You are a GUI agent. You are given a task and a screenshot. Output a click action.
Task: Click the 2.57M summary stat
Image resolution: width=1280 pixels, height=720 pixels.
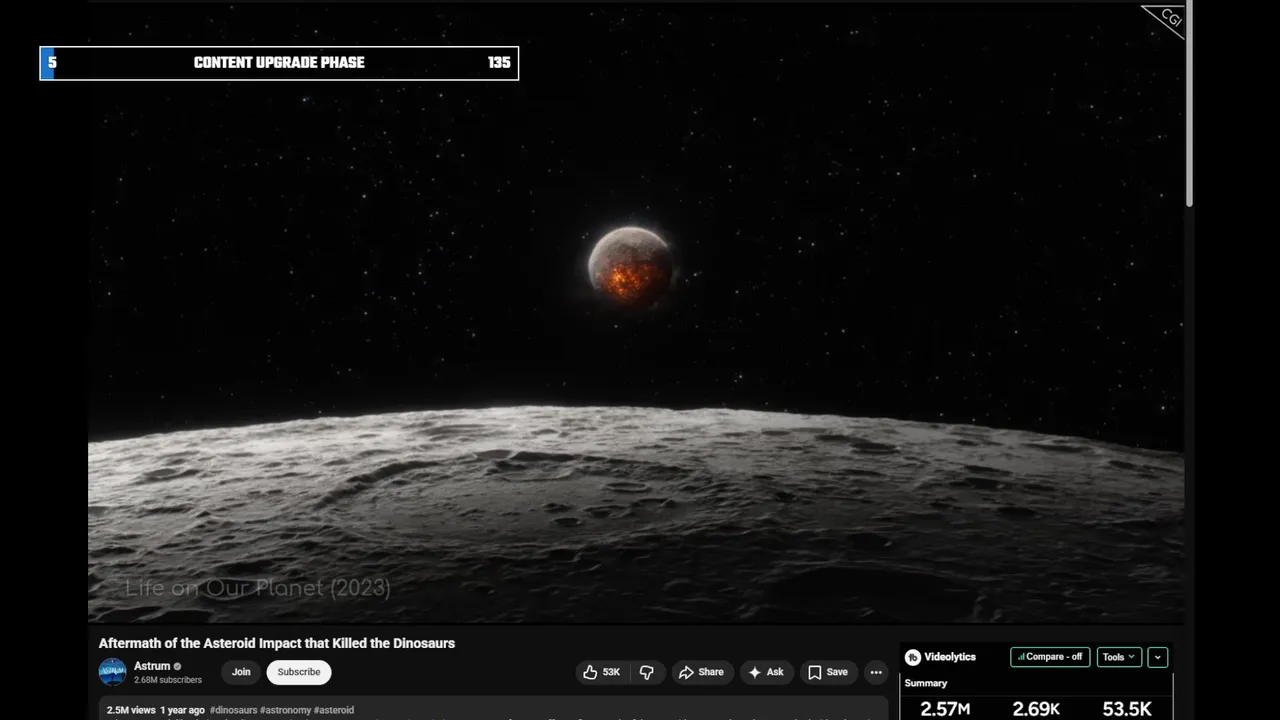945,709
